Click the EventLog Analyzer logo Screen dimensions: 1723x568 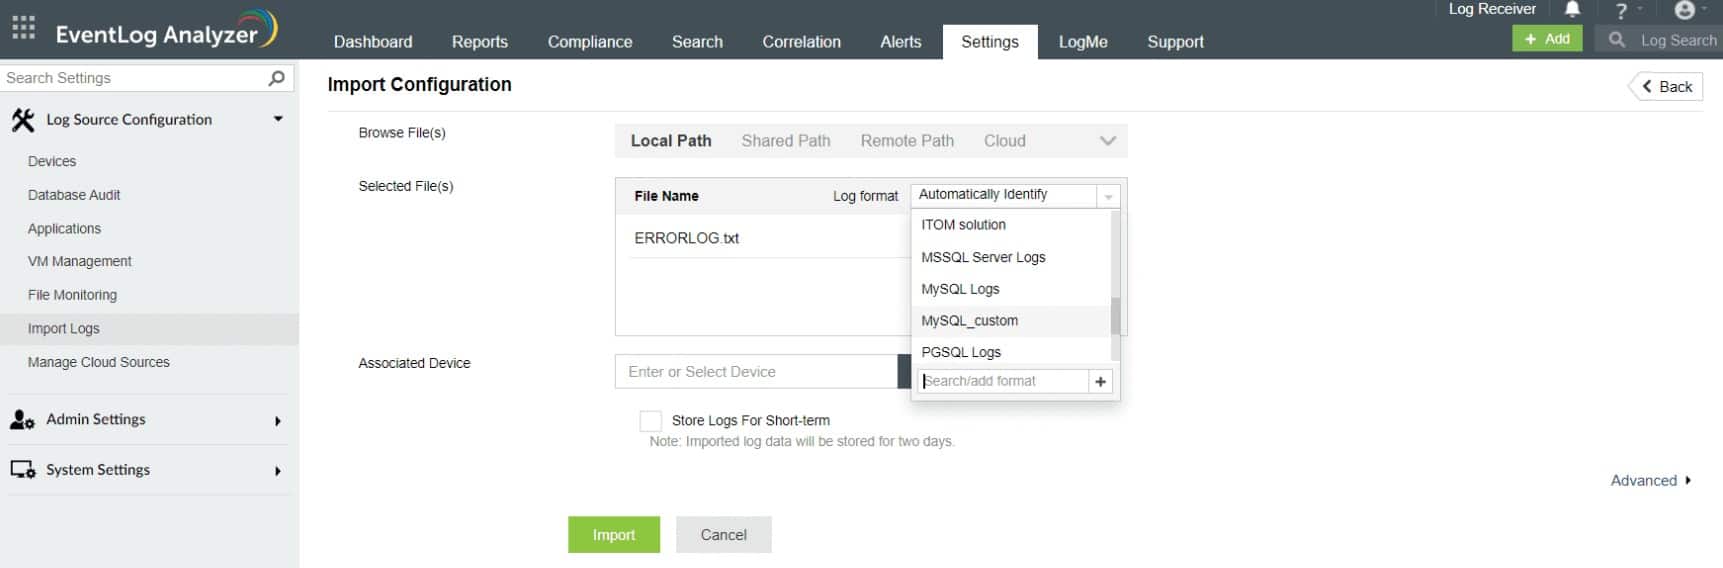tap(166, 31)
